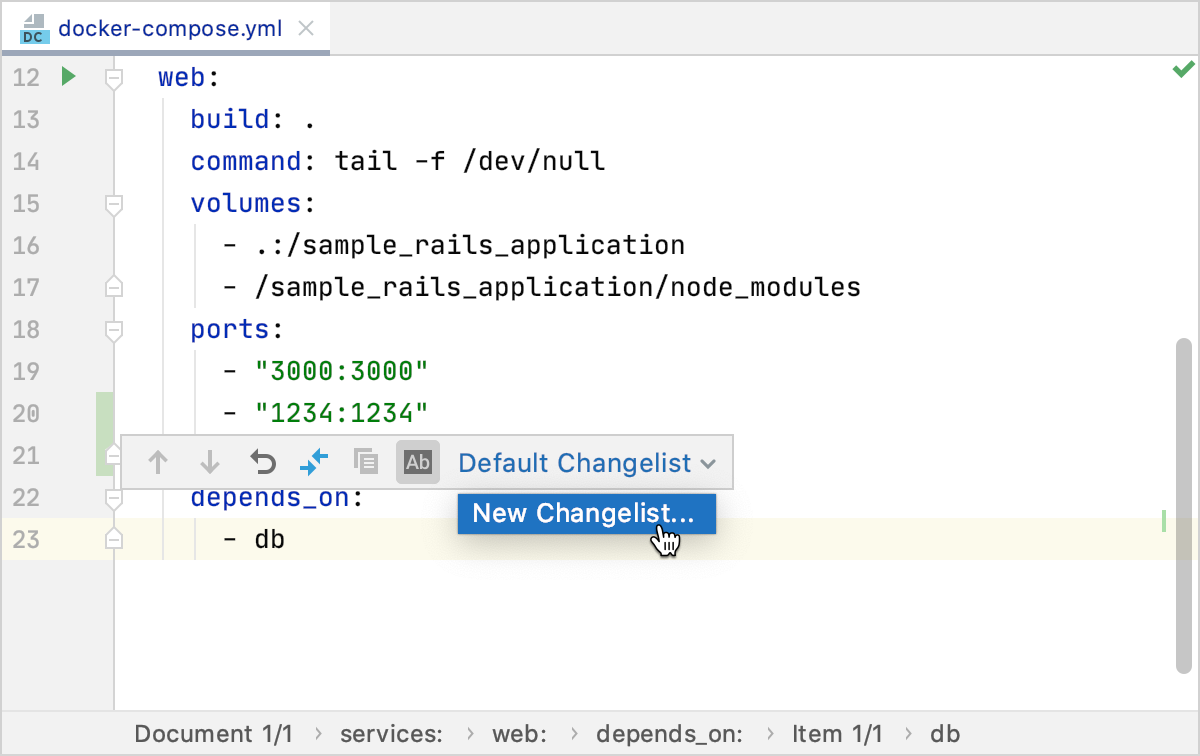Copy the changed lines using copy icon
Image resolution: width=1200 pixels, height=756 pixels.
(365, 462)
